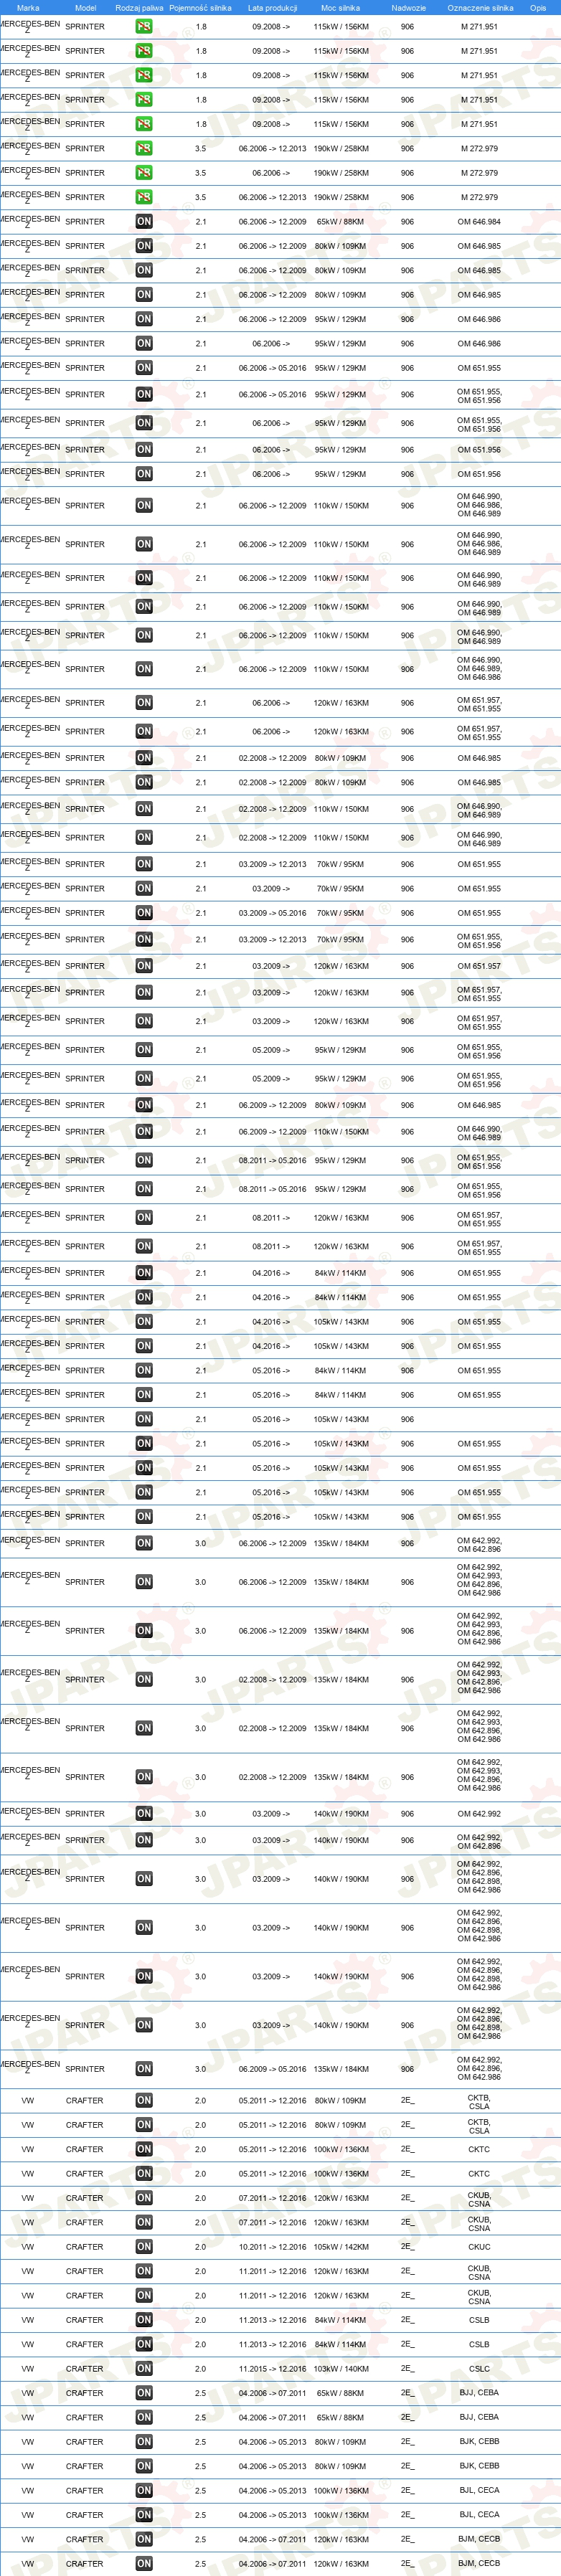Select production years 10.2011 -> 12.2016

point(272,2247)
